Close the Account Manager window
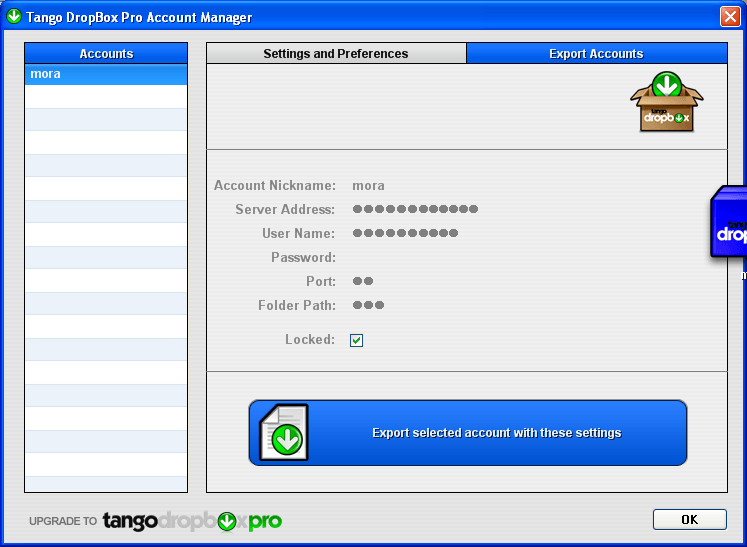747x547 pixels. pos(730,17)
